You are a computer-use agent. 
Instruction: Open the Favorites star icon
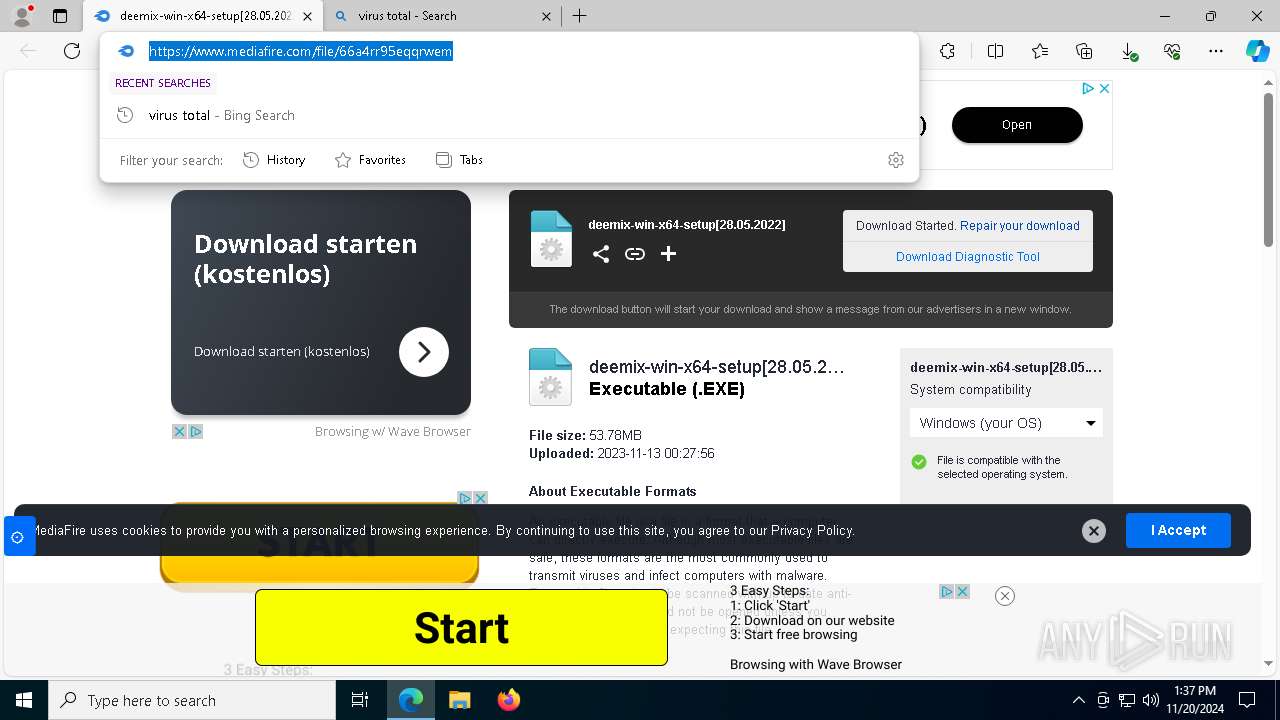[x=1040, y=51]
